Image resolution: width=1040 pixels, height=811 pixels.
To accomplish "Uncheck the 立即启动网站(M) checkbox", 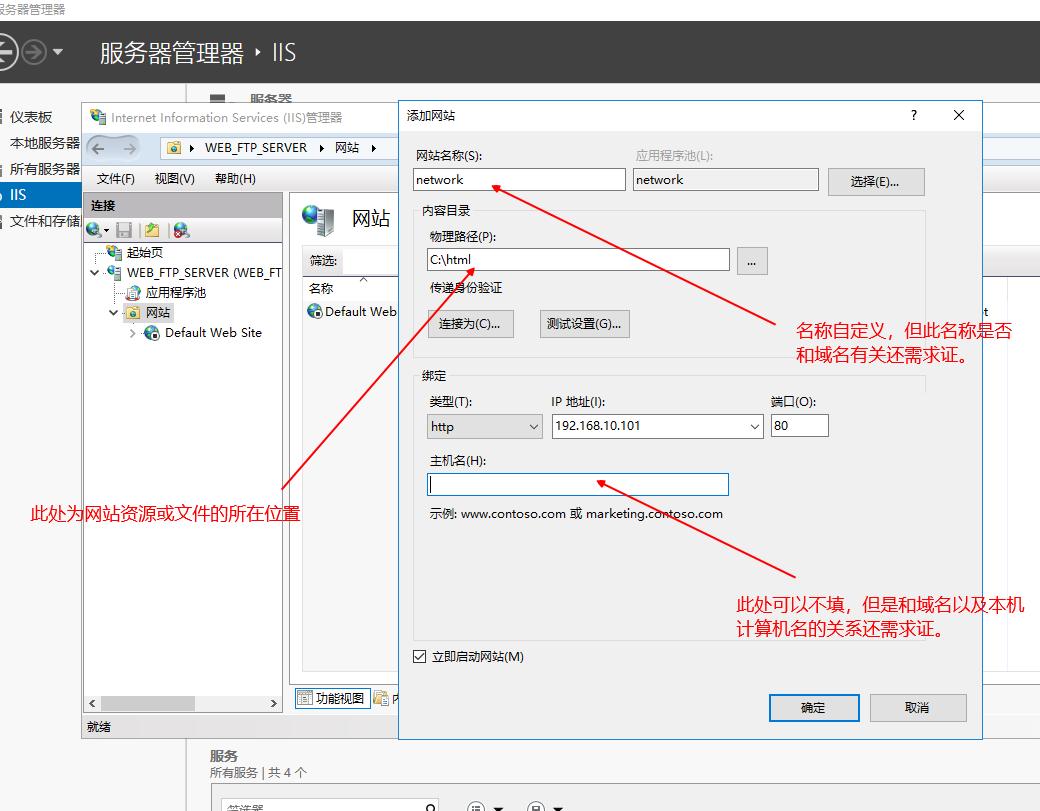I will [x=417, y=656].
